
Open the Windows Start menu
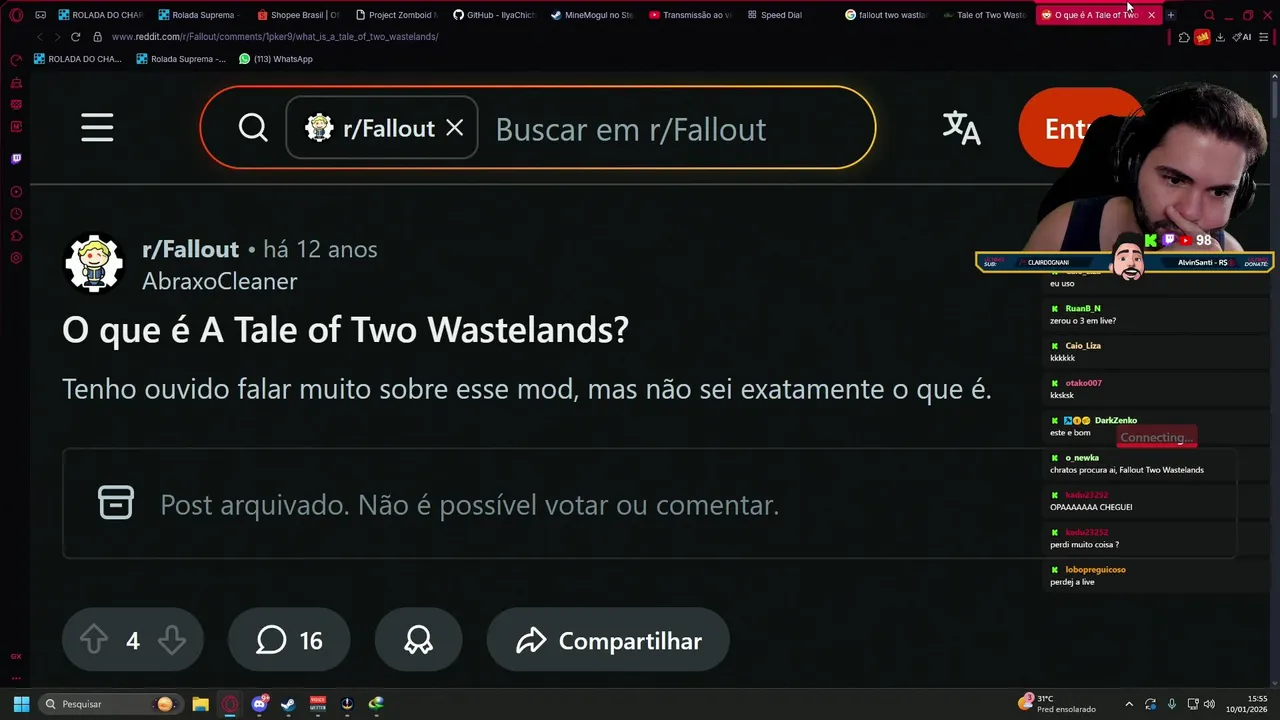(x=21, y=704)
